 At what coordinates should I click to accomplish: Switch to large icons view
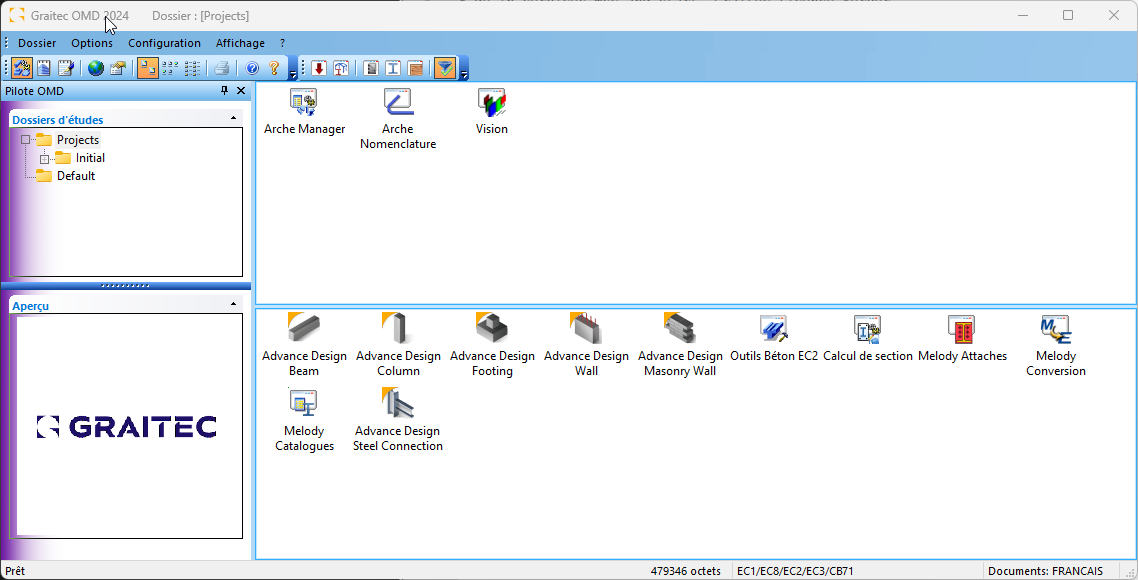[147, 68]
